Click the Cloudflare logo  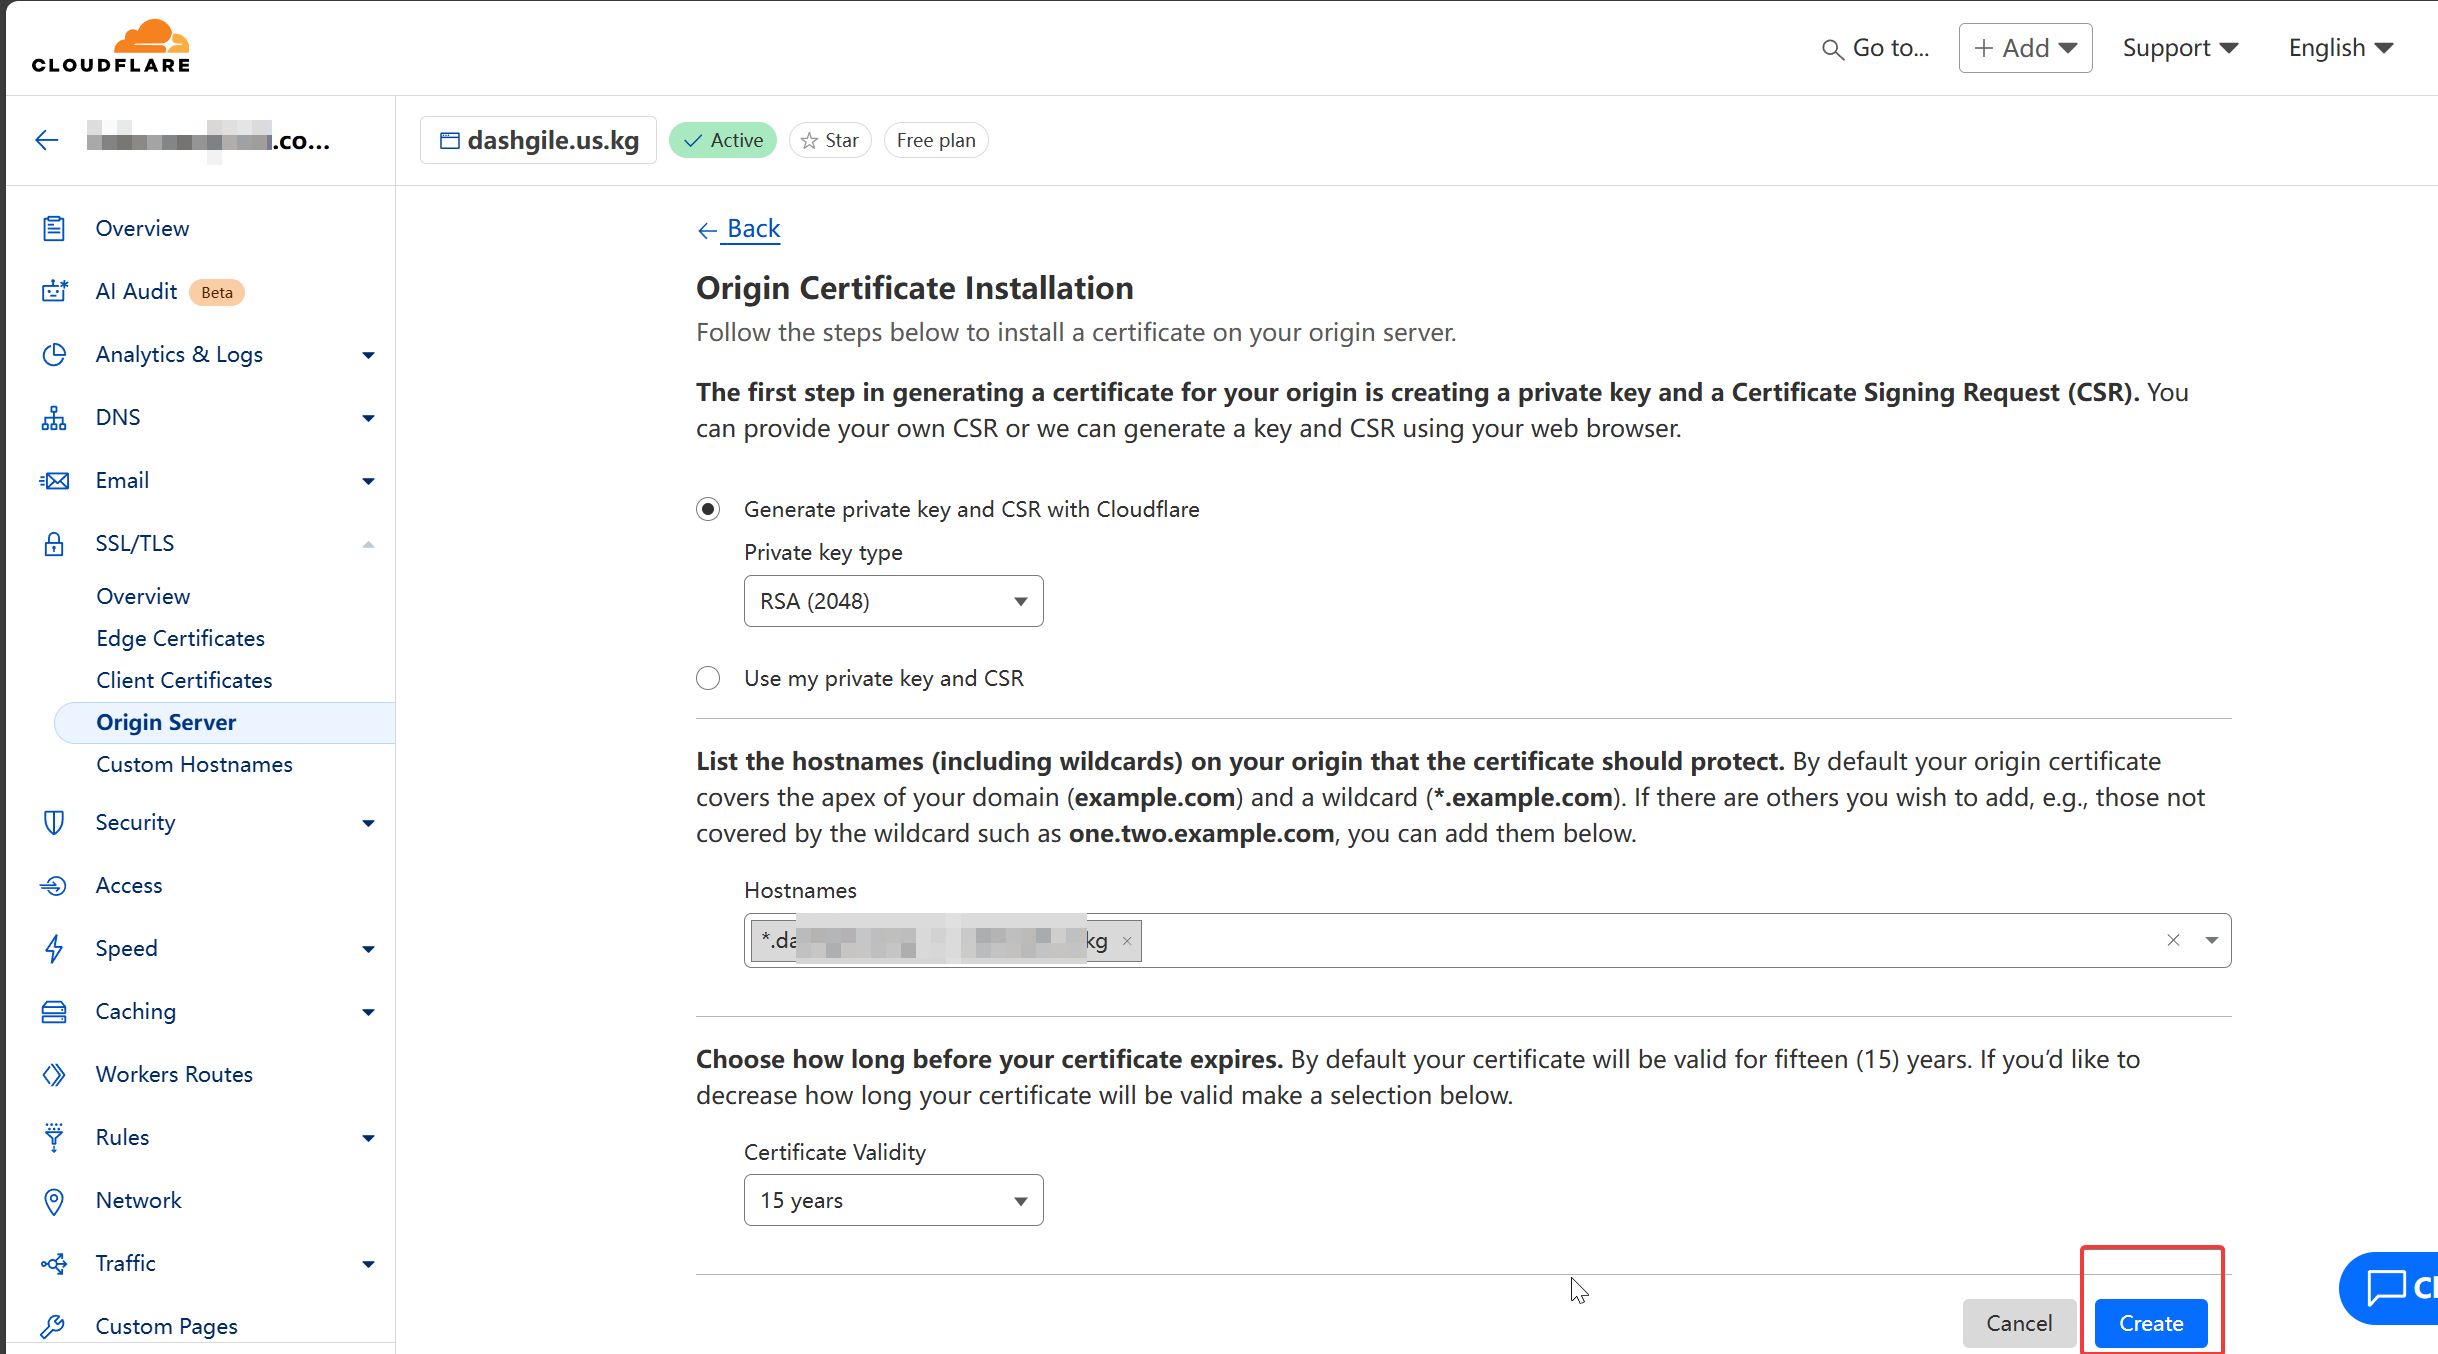(x=111, y=46)
